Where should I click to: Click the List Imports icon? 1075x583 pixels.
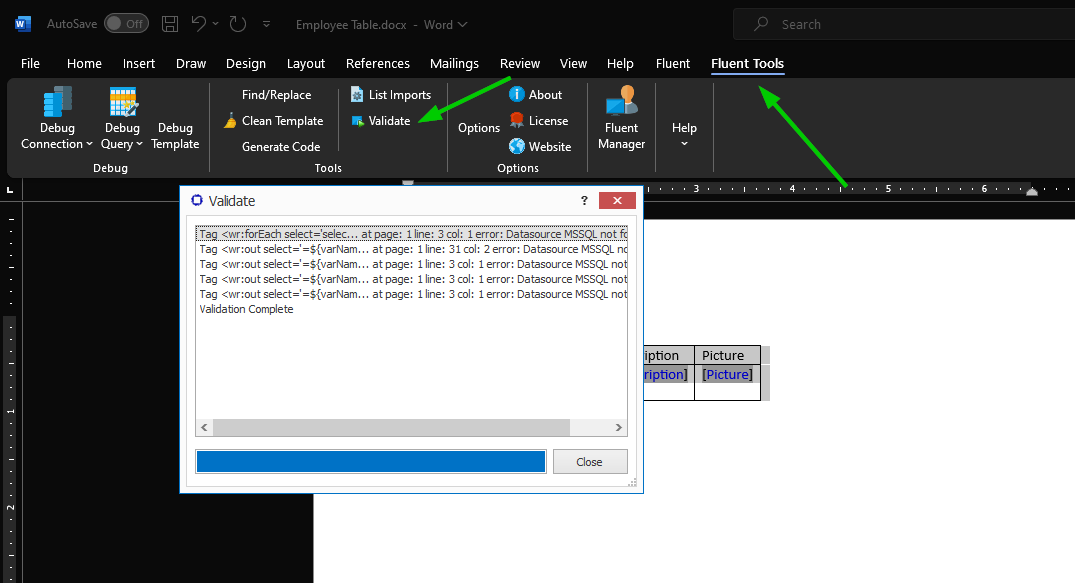[357, 95]
